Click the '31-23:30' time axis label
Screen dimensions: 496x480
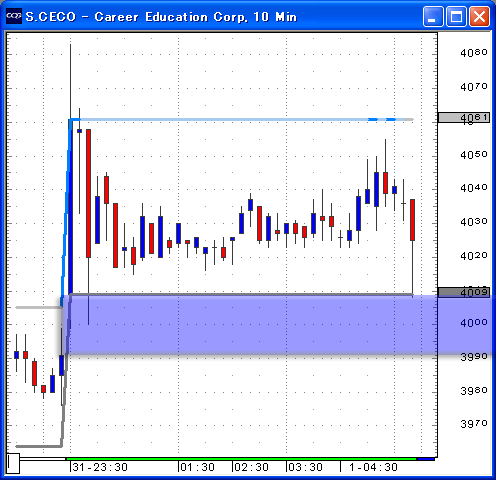pyautogui.click(x=100, y=467)
